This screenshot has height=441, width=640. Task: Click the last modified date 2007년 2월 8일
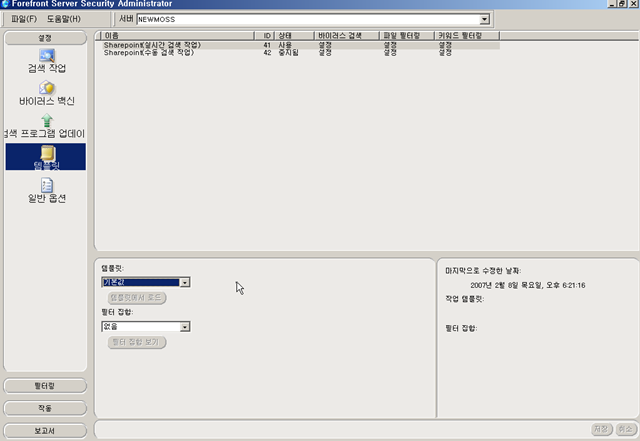tap(528, 285)
